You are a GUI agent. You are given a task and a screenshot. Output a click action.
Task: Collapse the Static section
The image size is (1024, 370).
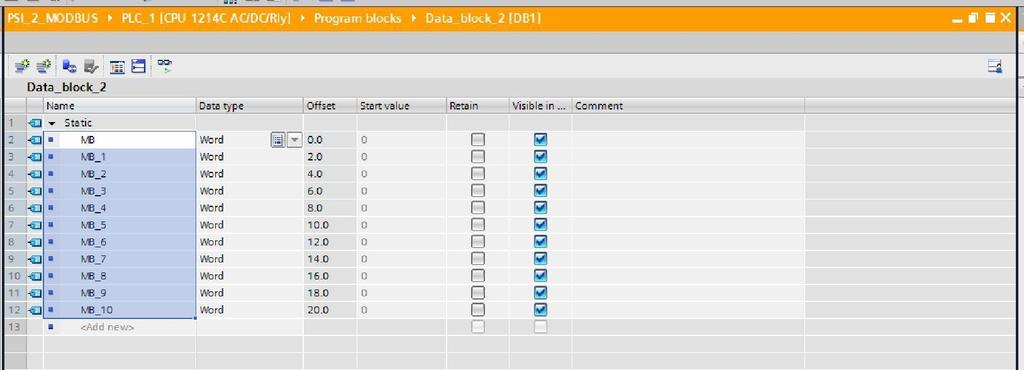(x=53, y=123)
